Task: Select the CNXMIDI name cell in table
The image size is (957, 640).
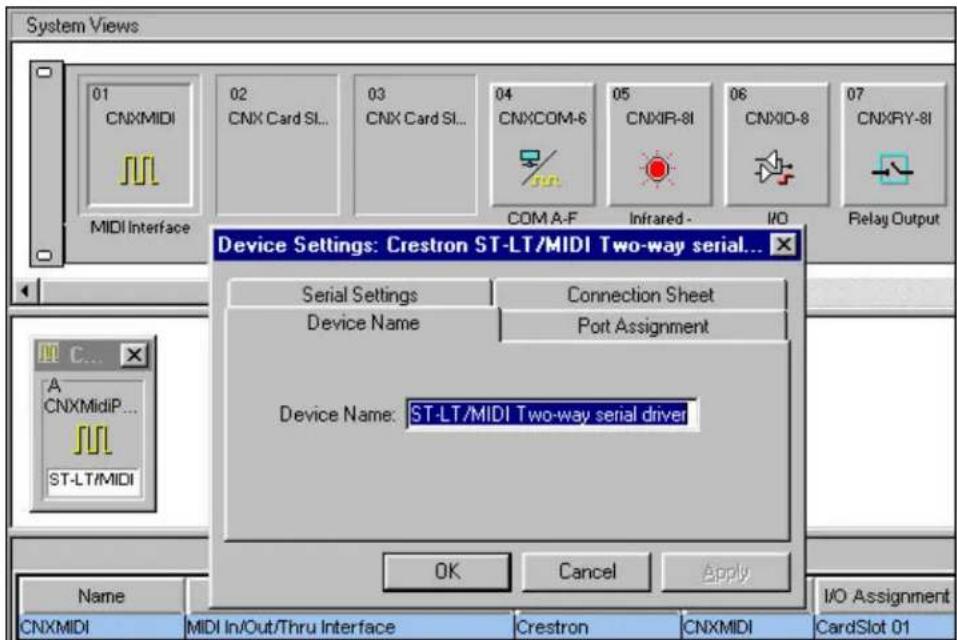Action: coord(102,627)
